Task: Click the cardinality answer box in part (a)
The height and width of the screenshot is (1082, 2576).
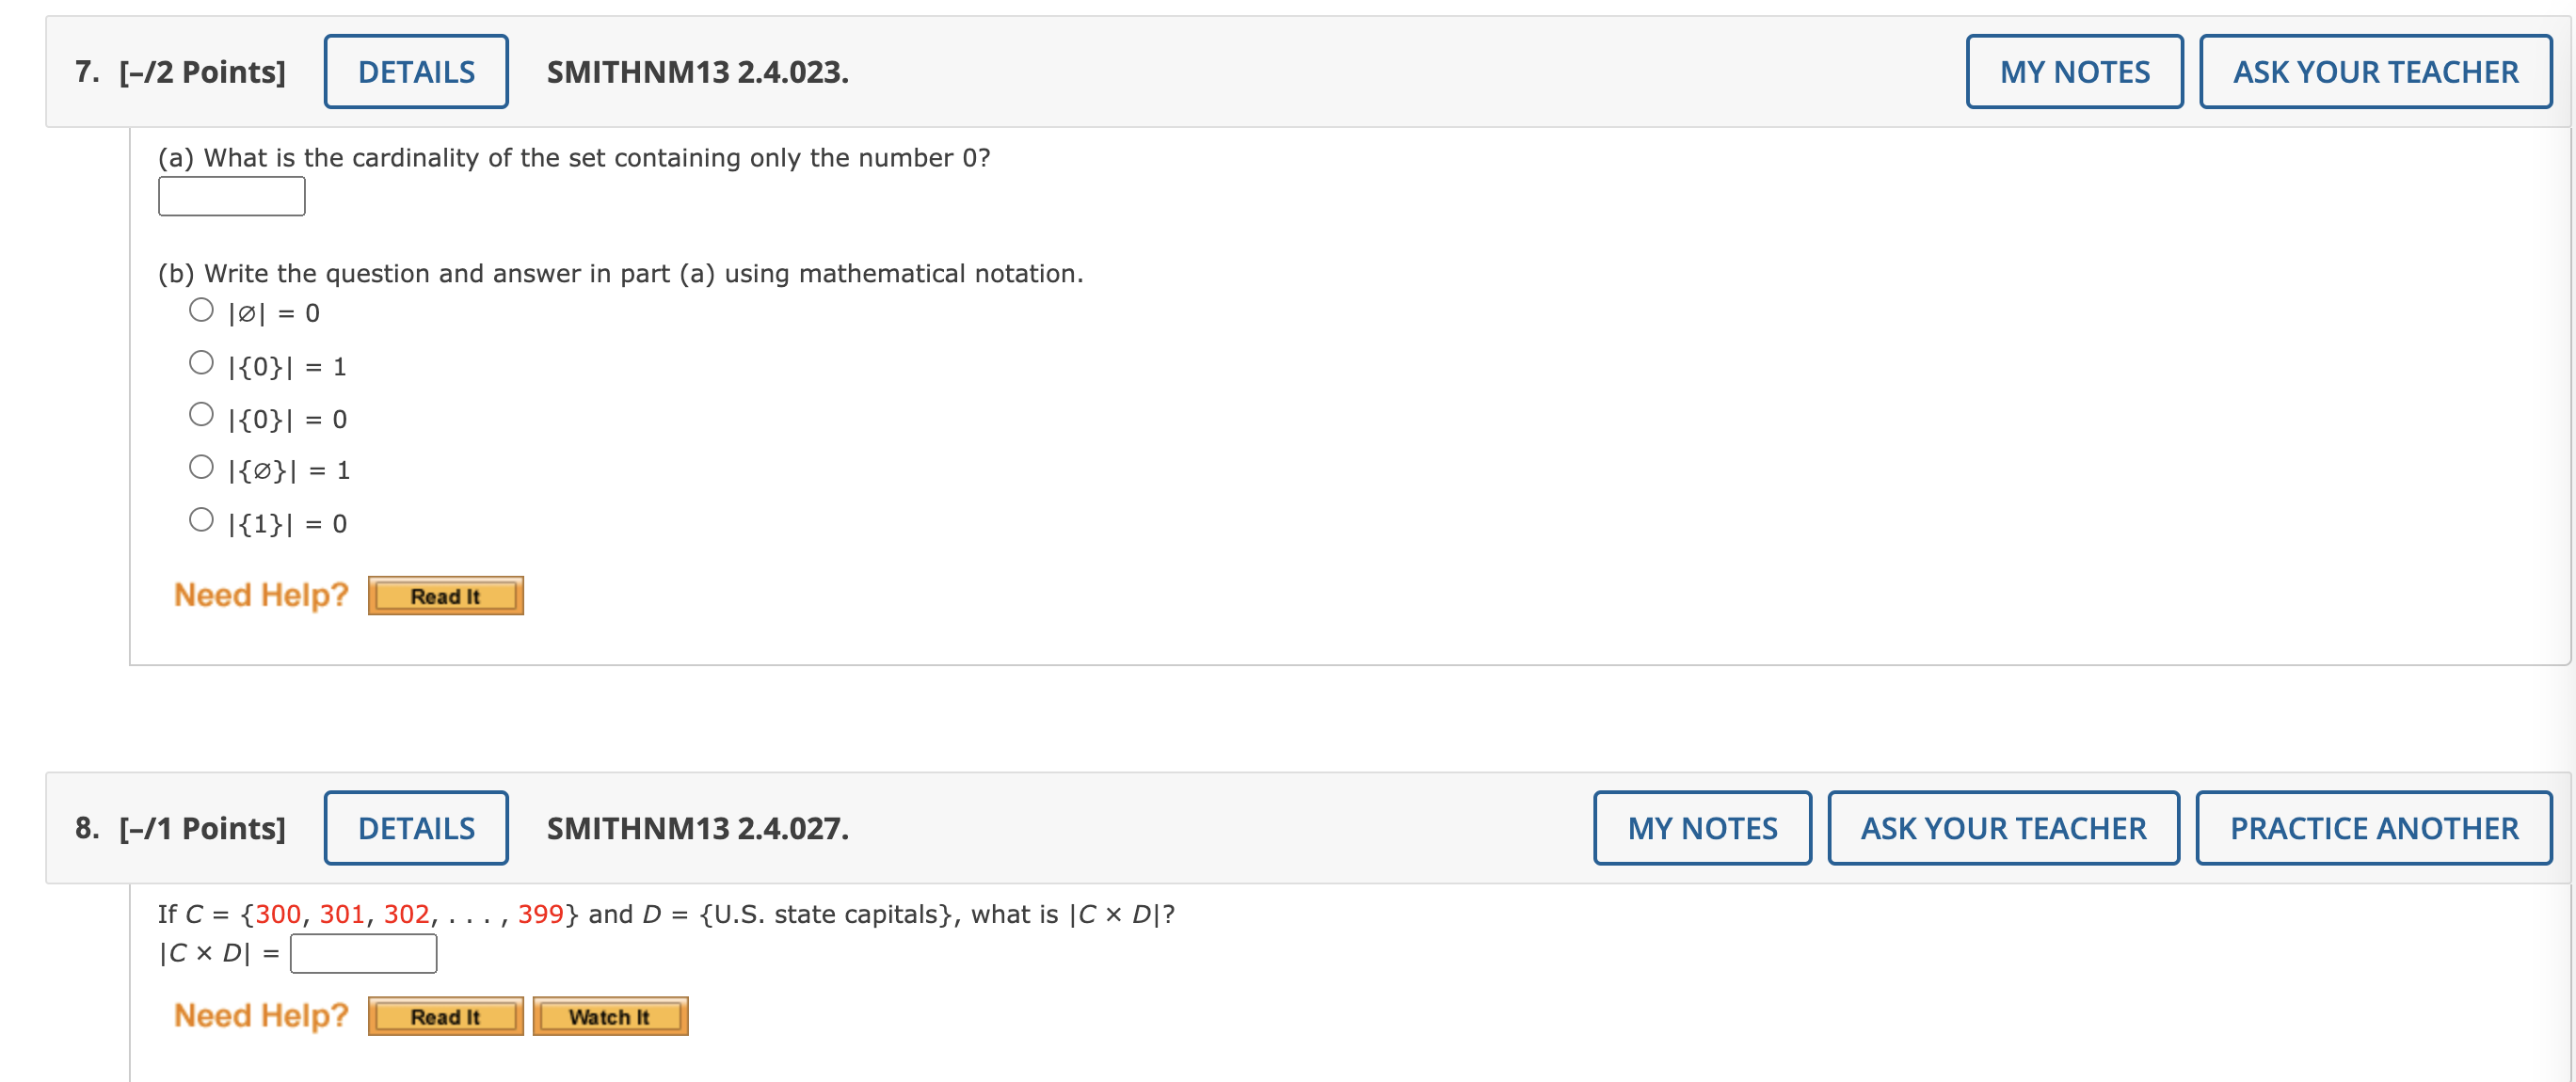Action: (x=231, y=196)
